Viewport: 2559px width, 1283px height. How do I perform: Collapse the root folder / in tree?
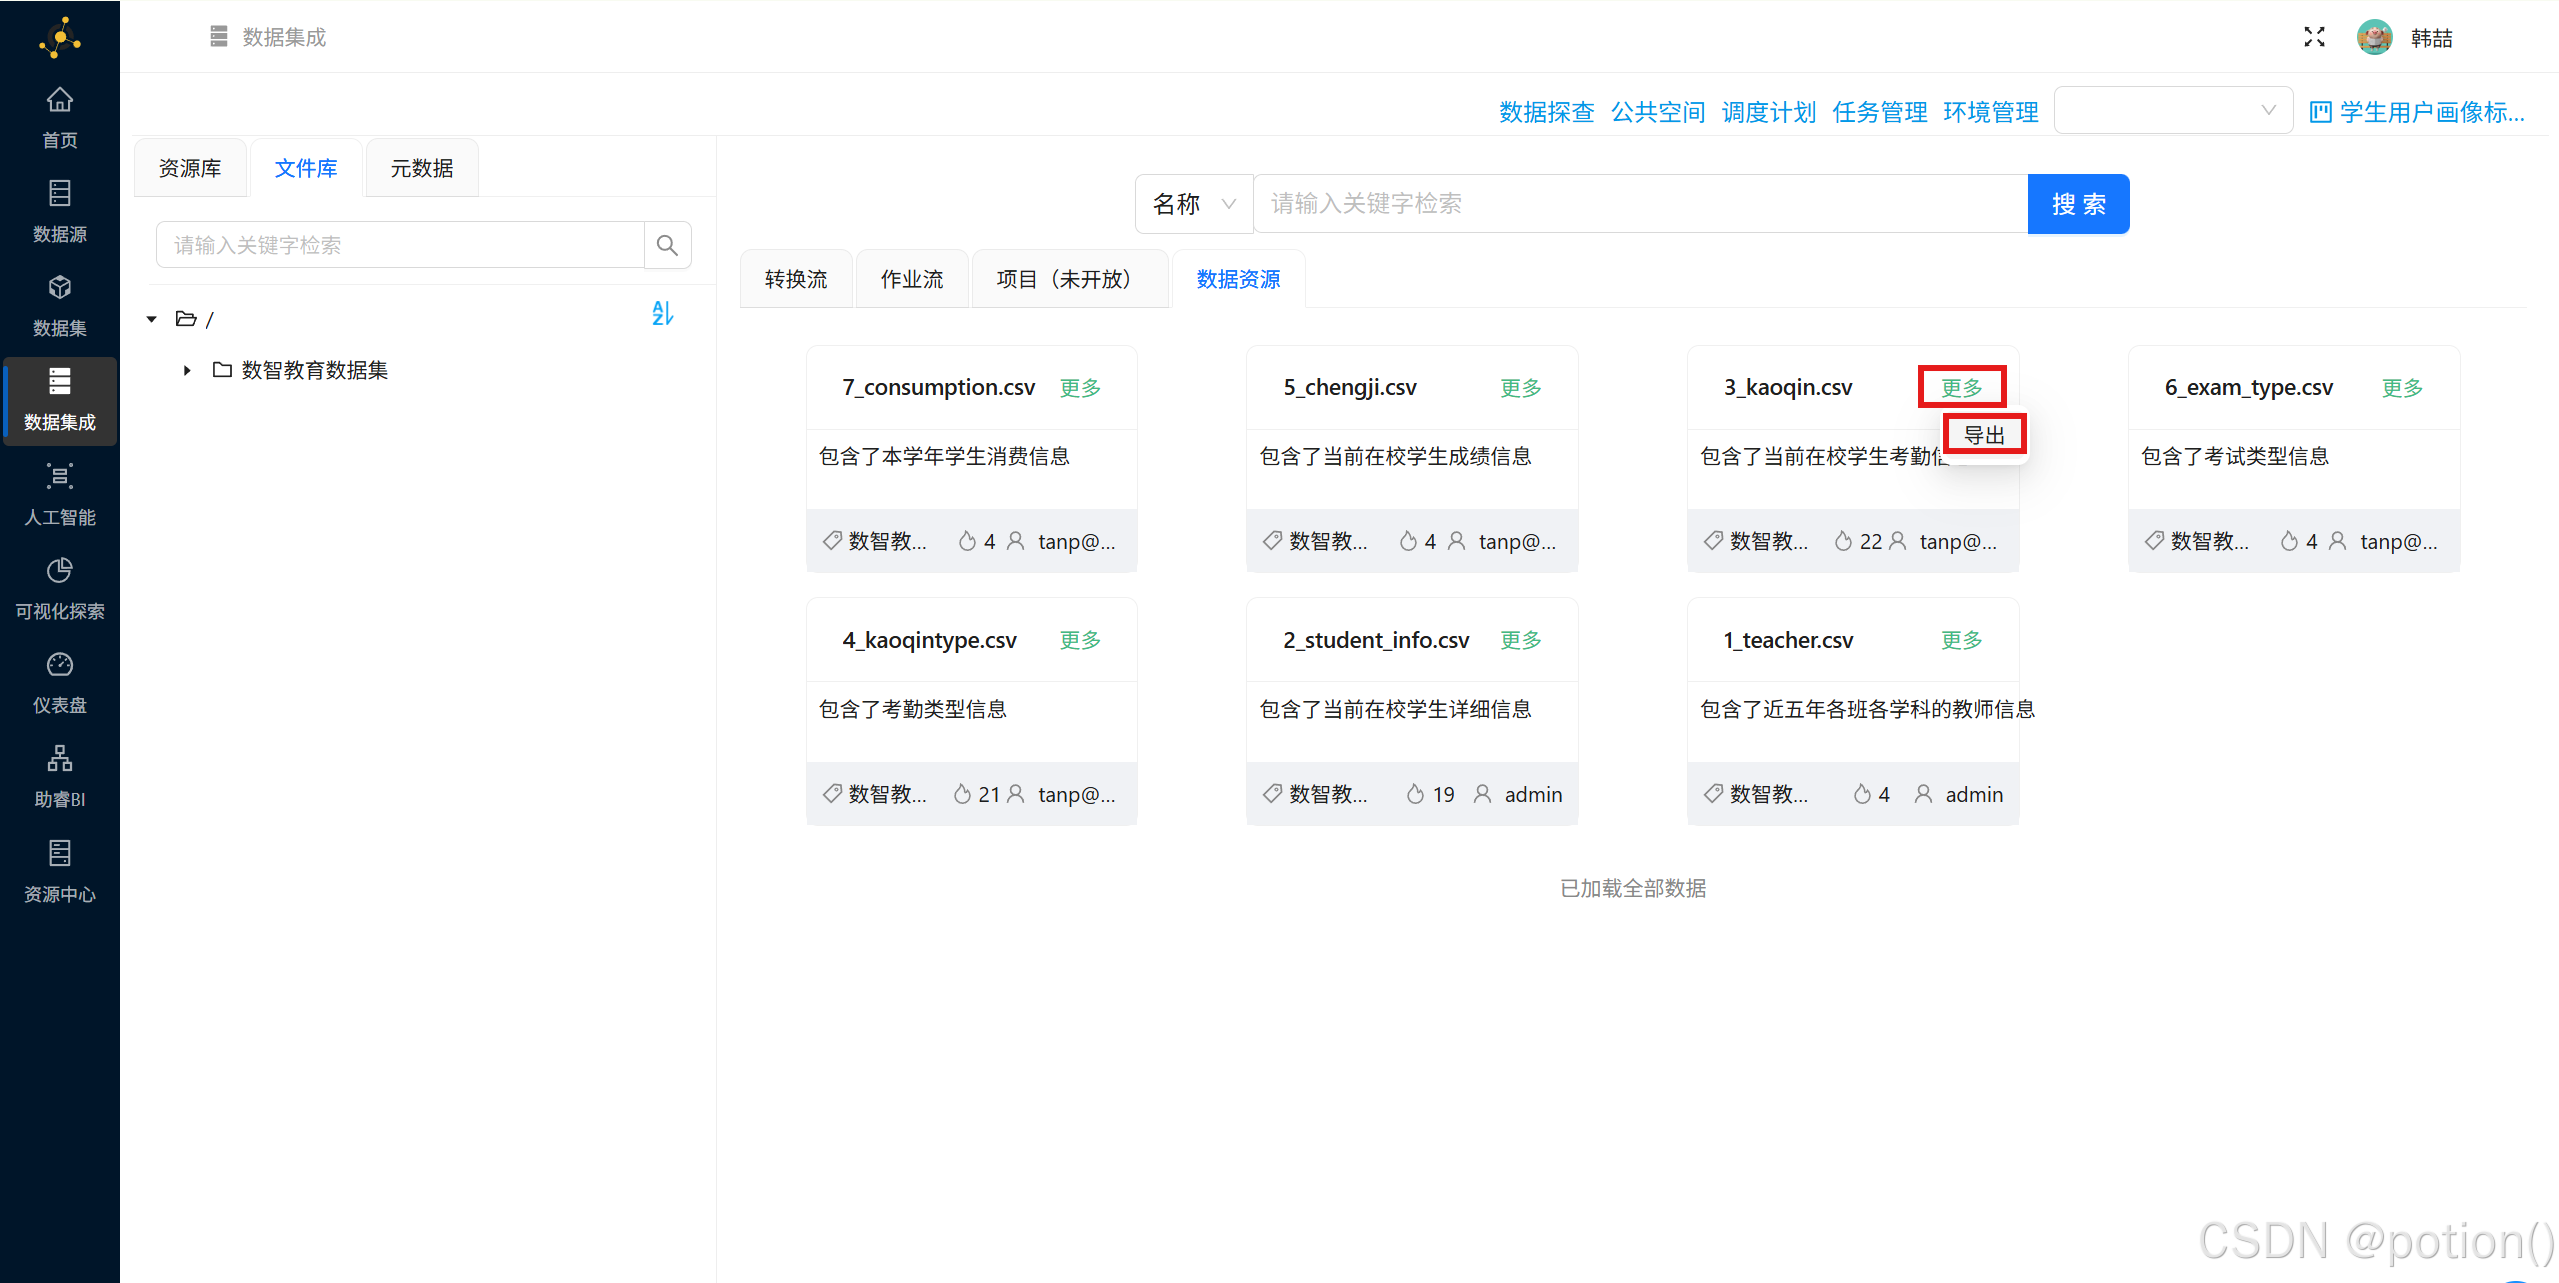152,319
